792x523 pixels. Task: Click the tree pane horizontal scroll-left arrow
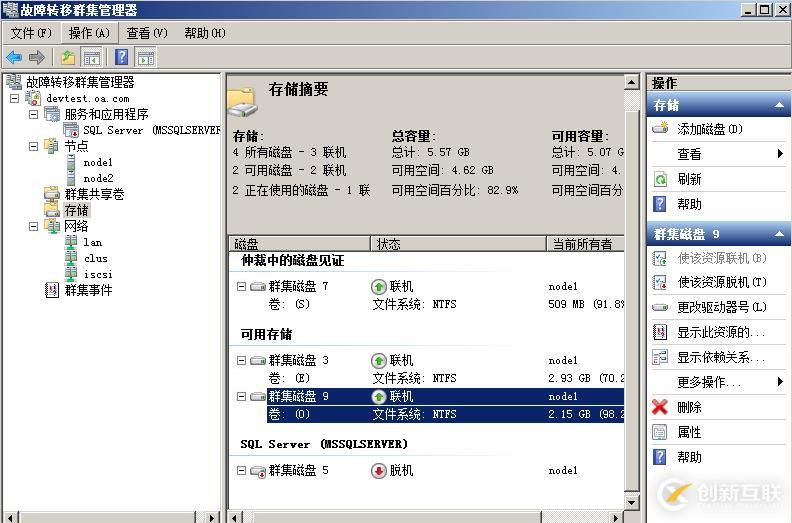pyautogui.click(x=10, y=517)
